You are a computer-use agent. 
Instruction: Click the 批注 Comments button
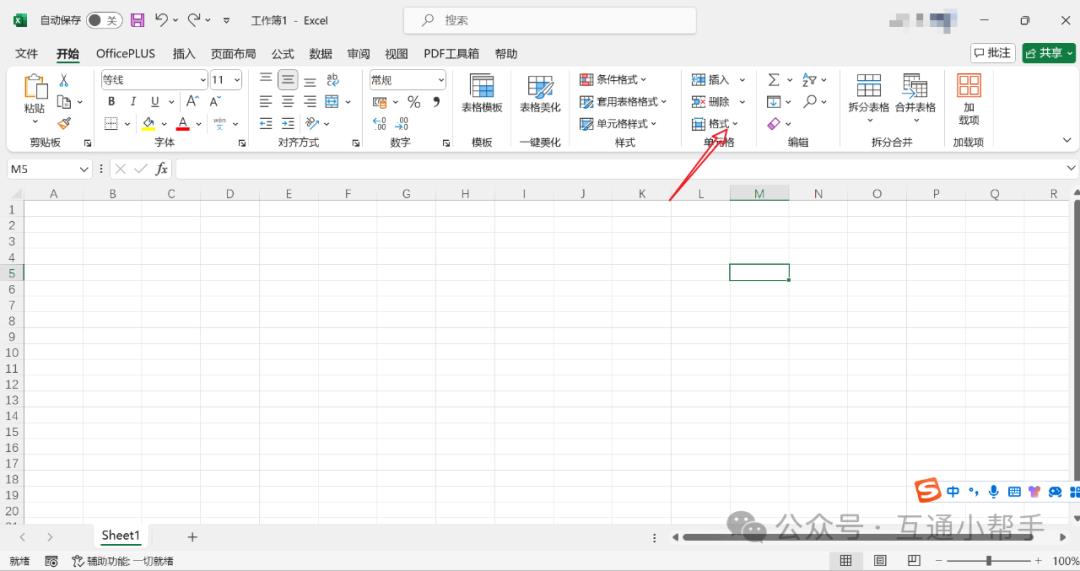[x=993, y=53]
